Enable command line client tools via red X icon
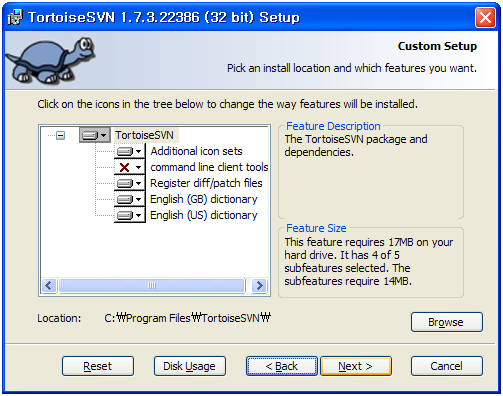This screenshot has height=396, width=503. pyautogui.click(x=130, y=167)
